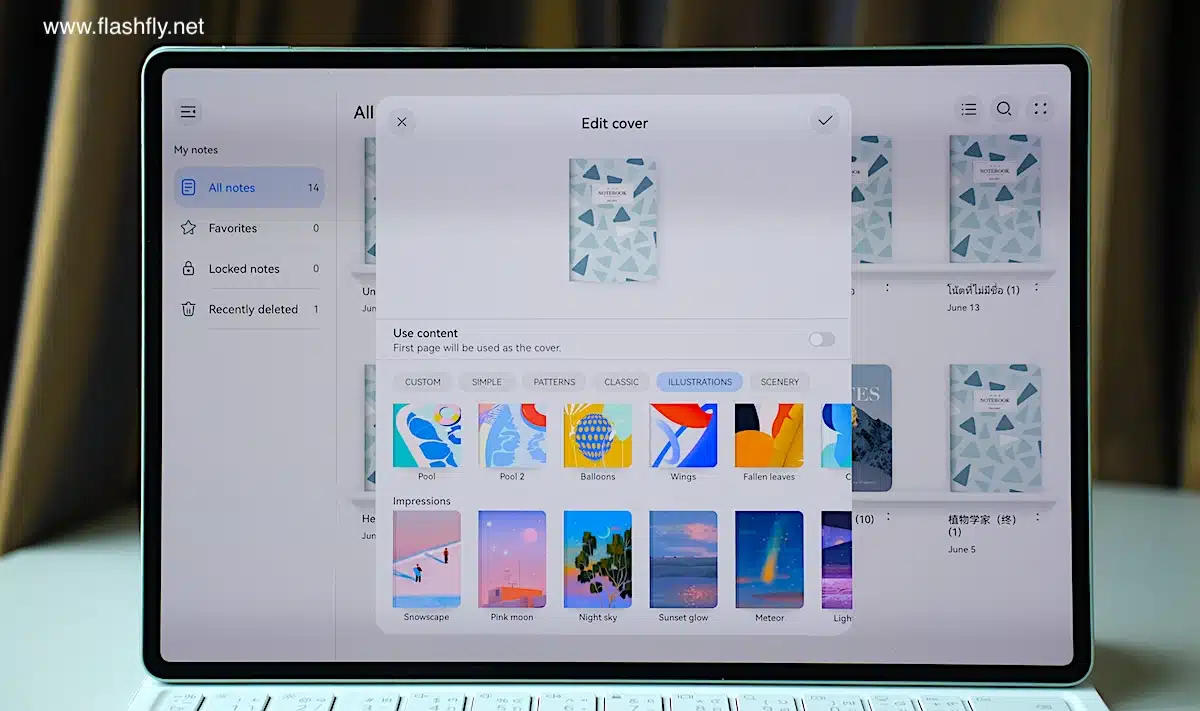Select the Pink moon cover

512,559
